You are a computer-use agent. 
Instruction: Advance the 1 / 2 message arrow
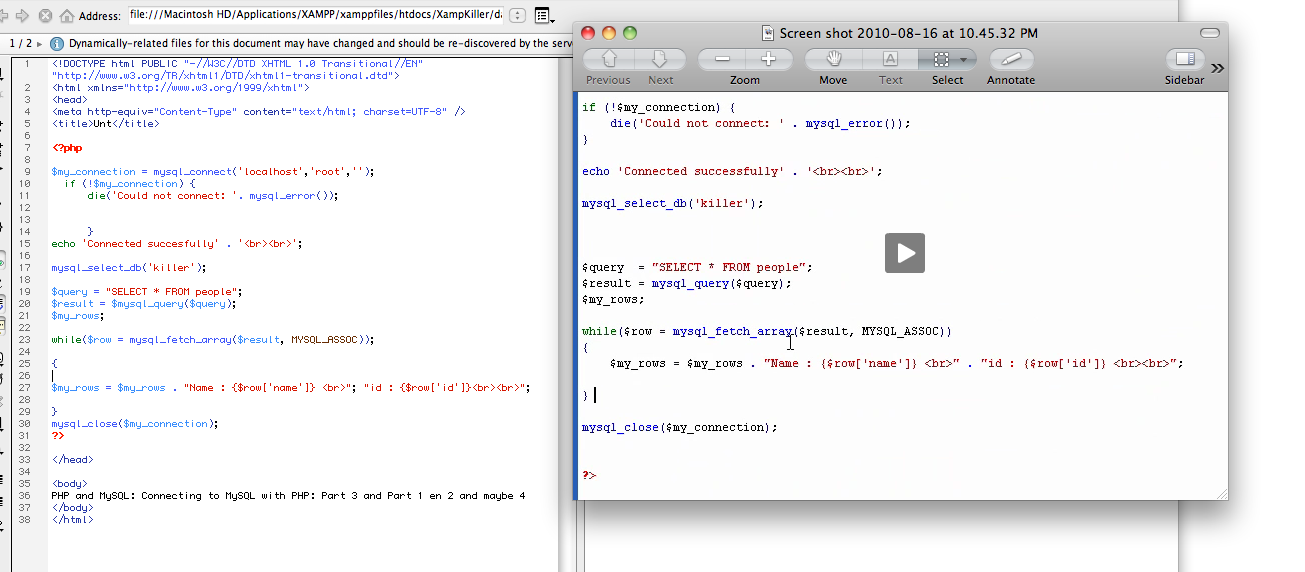(40, 44)
